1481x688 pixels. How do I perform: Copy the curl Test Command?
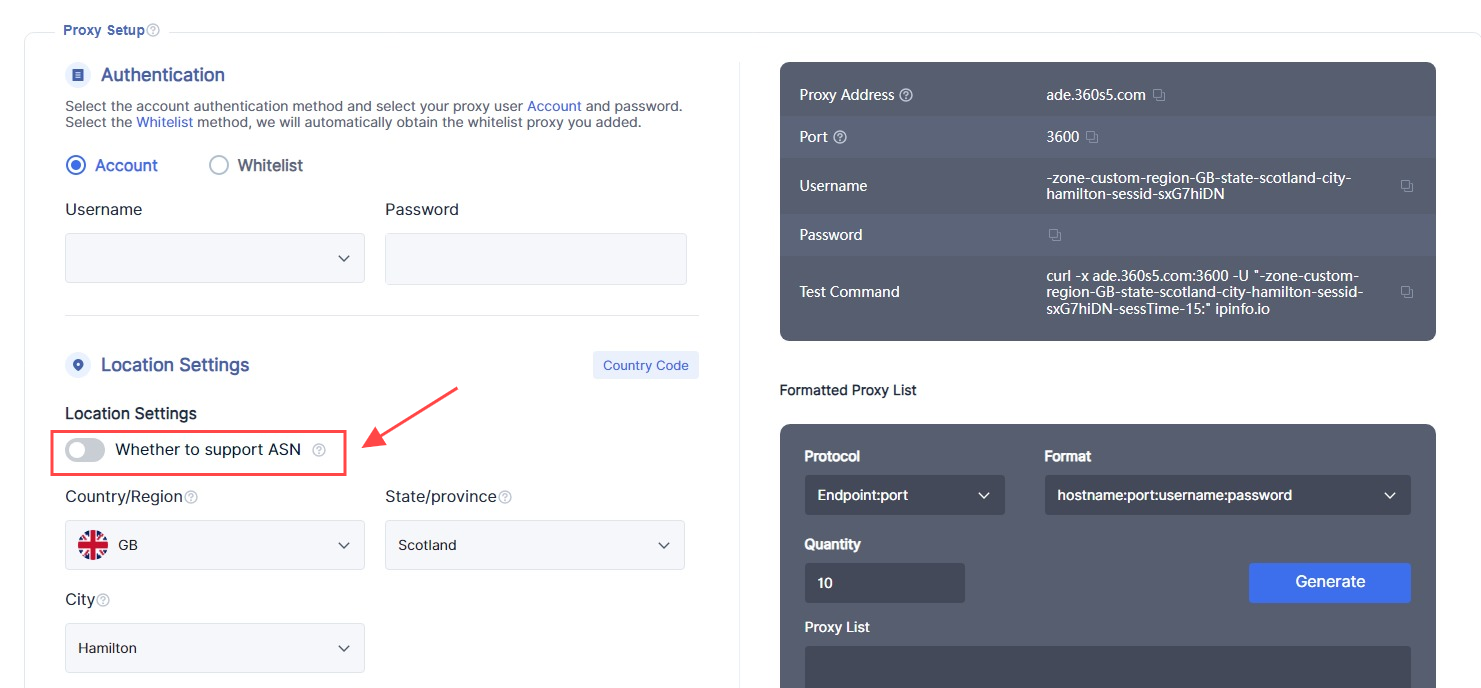[1406, 292]
